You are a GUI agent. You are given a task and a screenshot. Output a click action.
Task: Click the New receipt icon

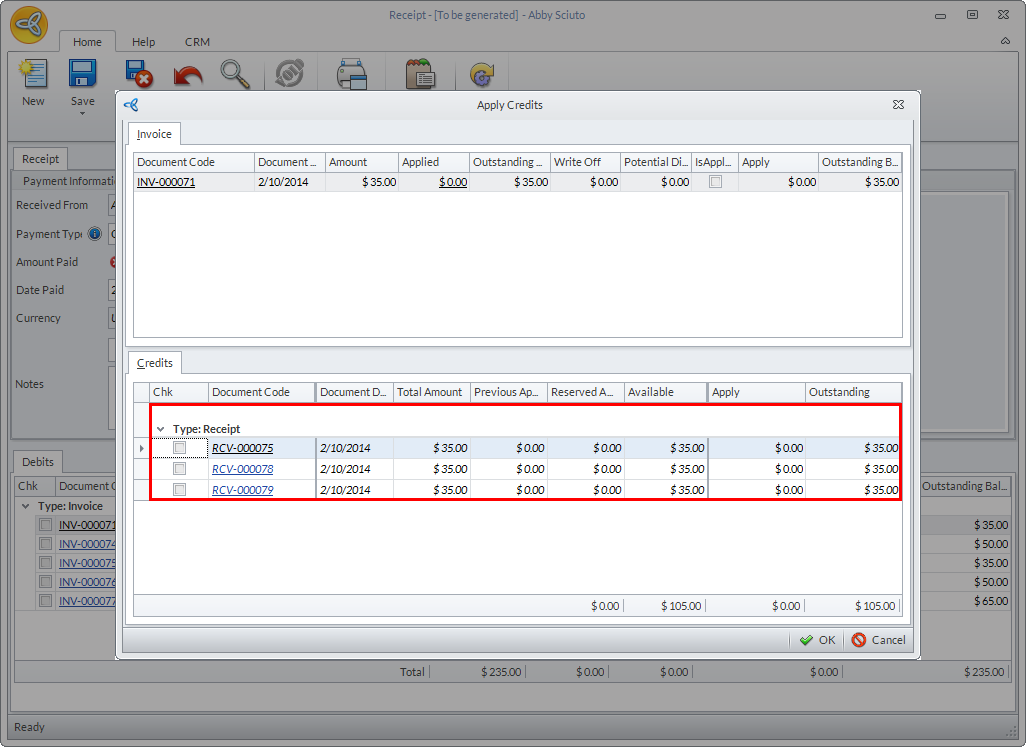[33, 75]
